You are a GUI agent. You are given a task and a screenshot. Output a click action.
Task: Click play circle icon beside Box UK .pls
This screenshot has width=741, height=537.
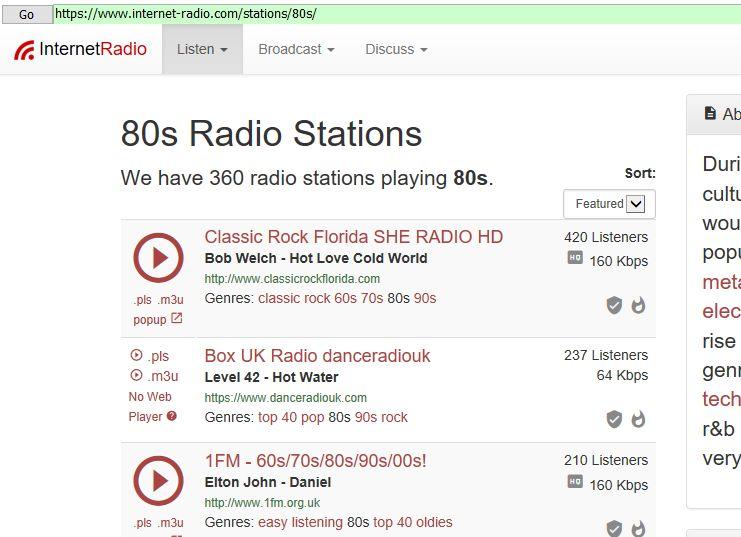click(x=136, y=355)
